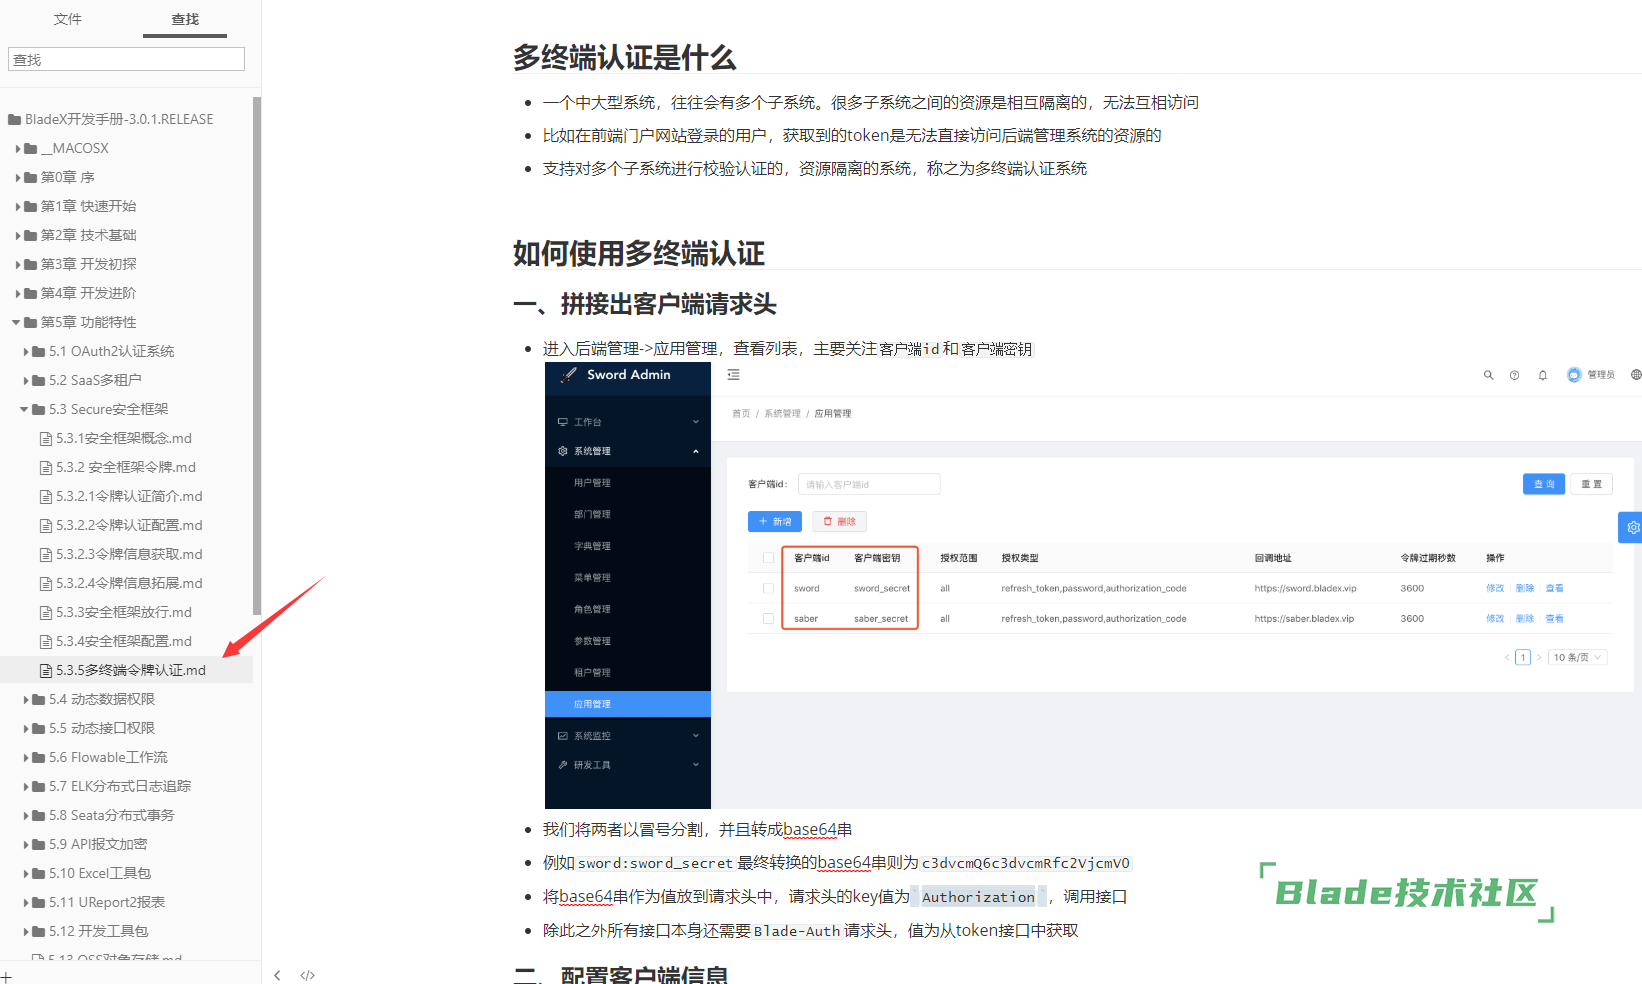Viewport: 1642px width, 984px height.
Task: Click the file icon of 5.3.2.2令牌认证配置.md
Action: [46, 525]
